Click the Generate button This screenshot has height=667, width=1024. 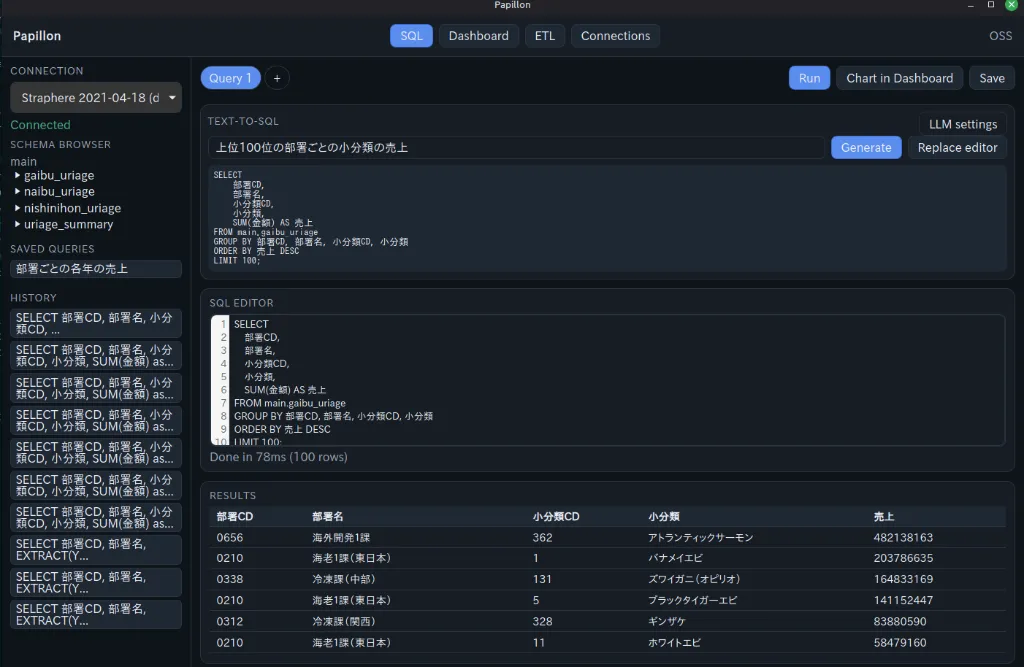pos(866,148)
